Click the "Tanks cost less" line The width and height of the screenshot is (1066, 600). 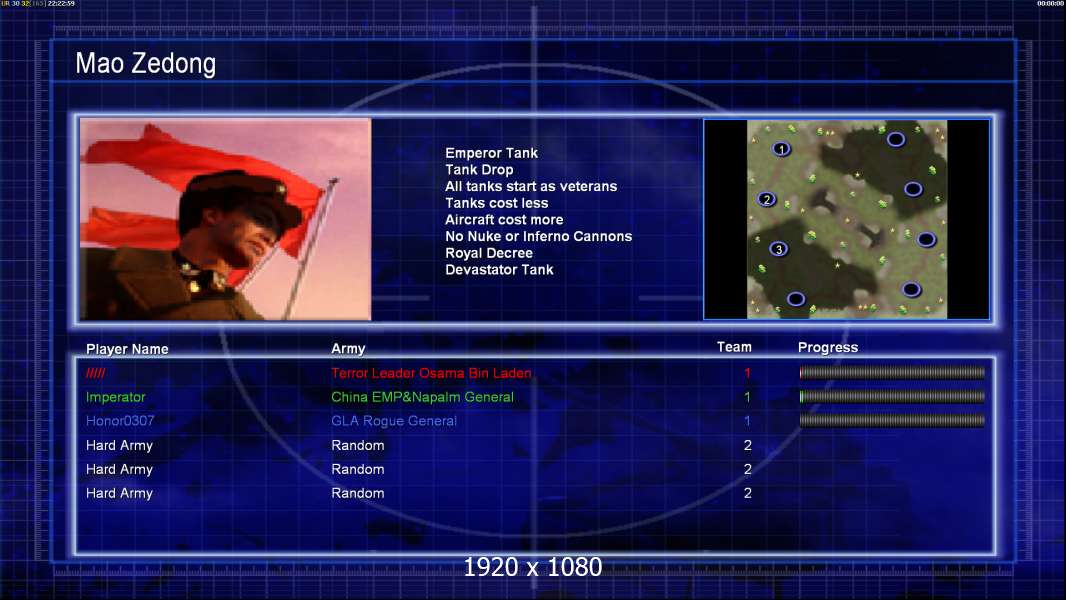496,203
